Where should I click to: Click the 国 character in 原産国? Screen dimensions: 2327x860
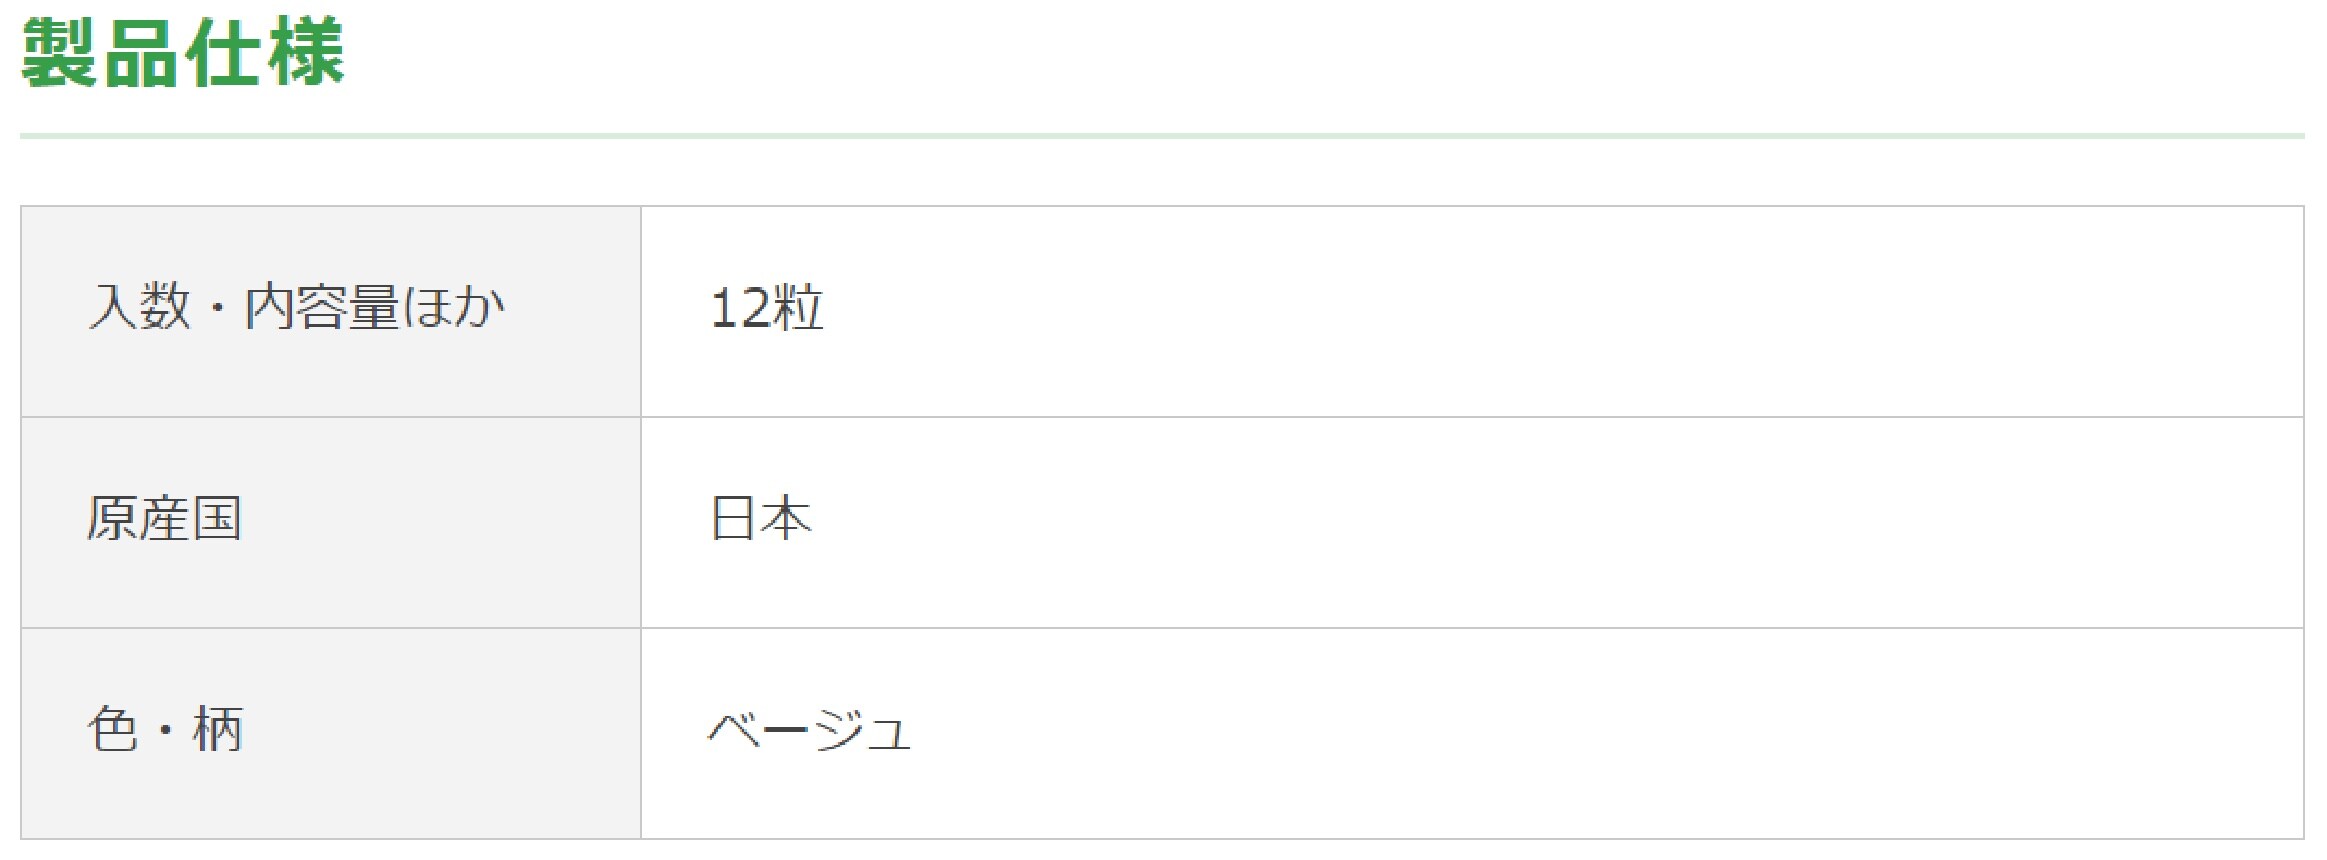point(217,519)
